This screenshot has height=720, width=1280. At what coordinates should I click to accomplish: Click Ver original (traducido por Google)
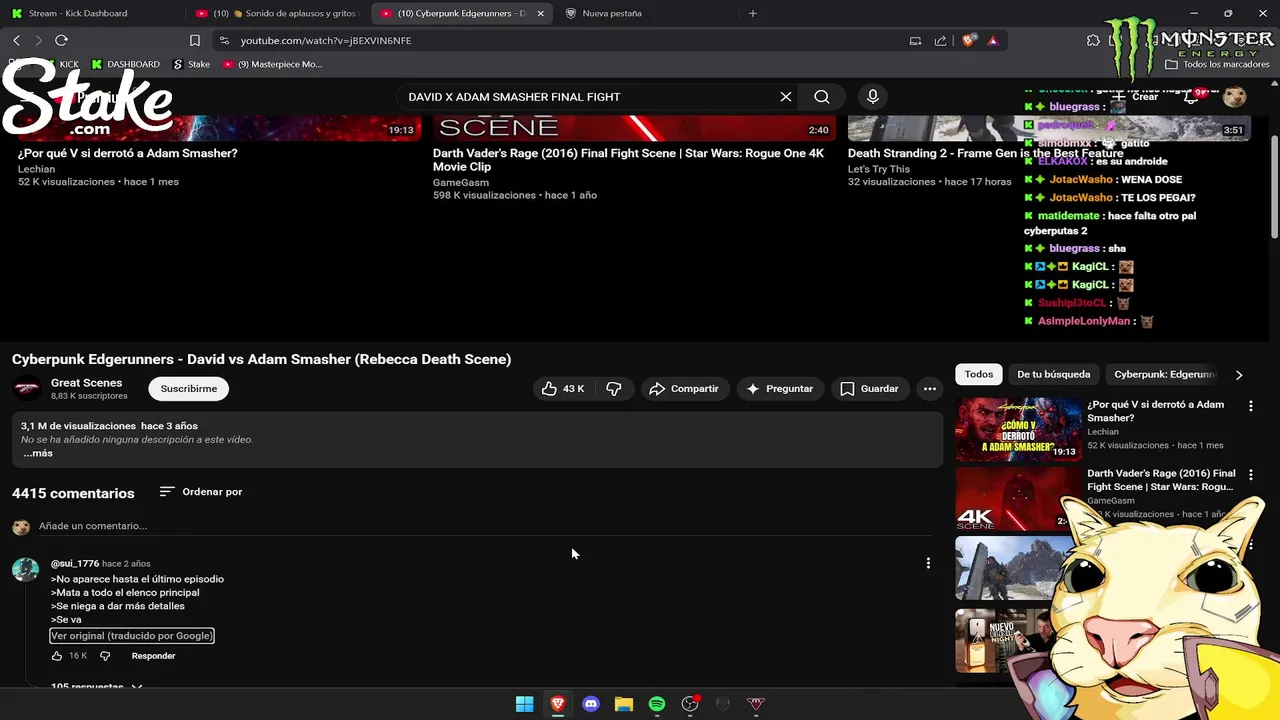[132, 636]
